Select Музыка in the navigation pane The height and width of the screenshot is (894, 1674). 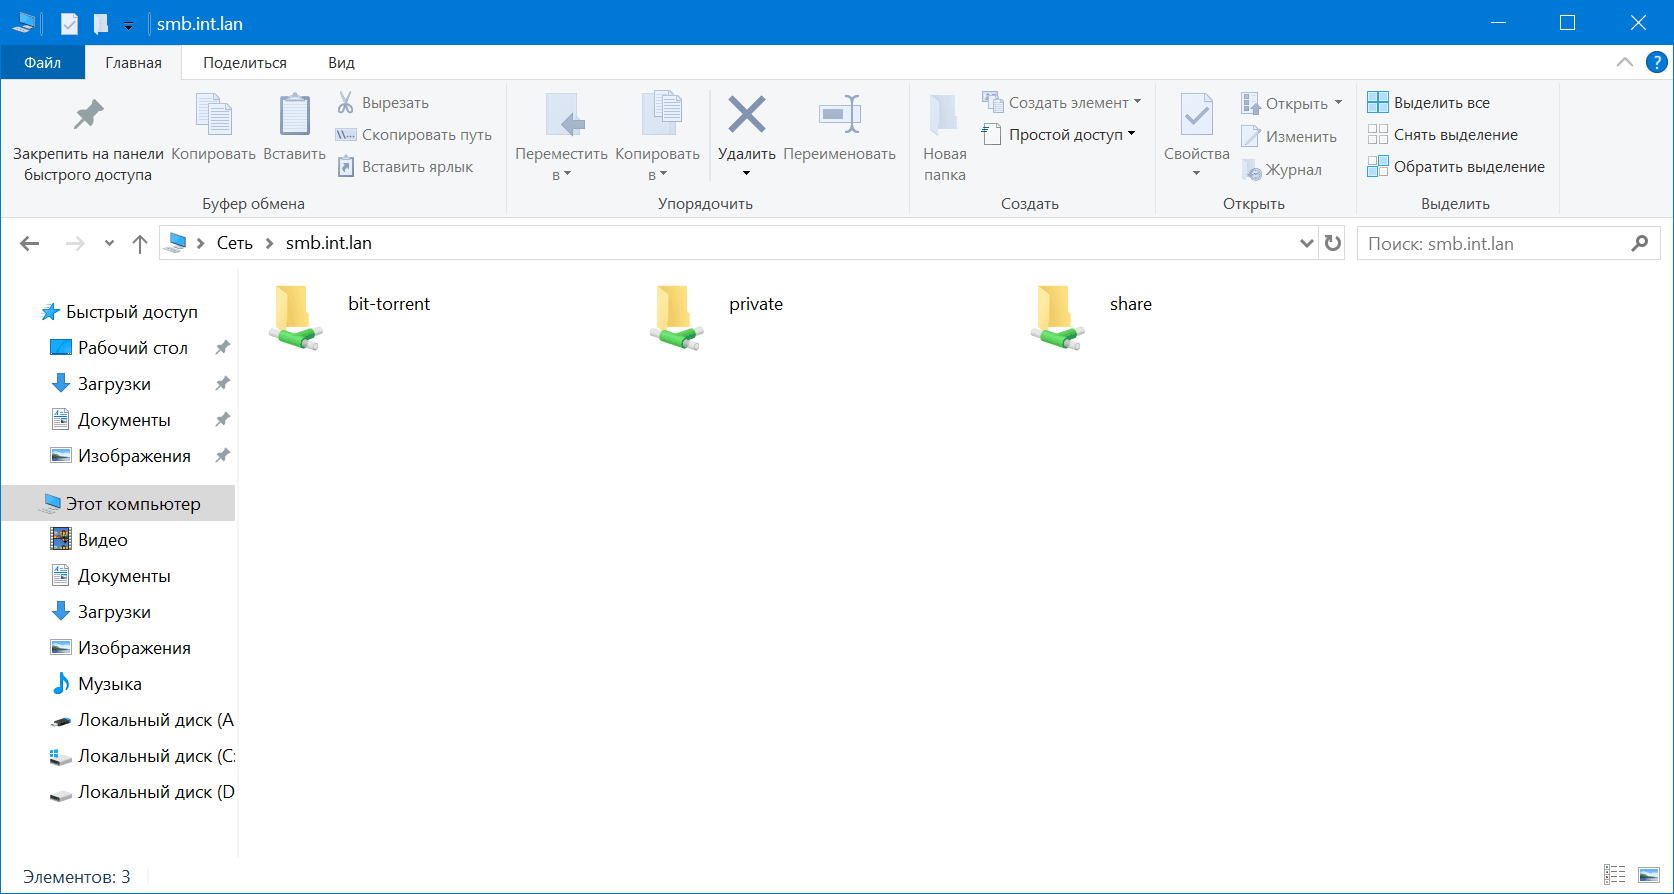(109, 684)
